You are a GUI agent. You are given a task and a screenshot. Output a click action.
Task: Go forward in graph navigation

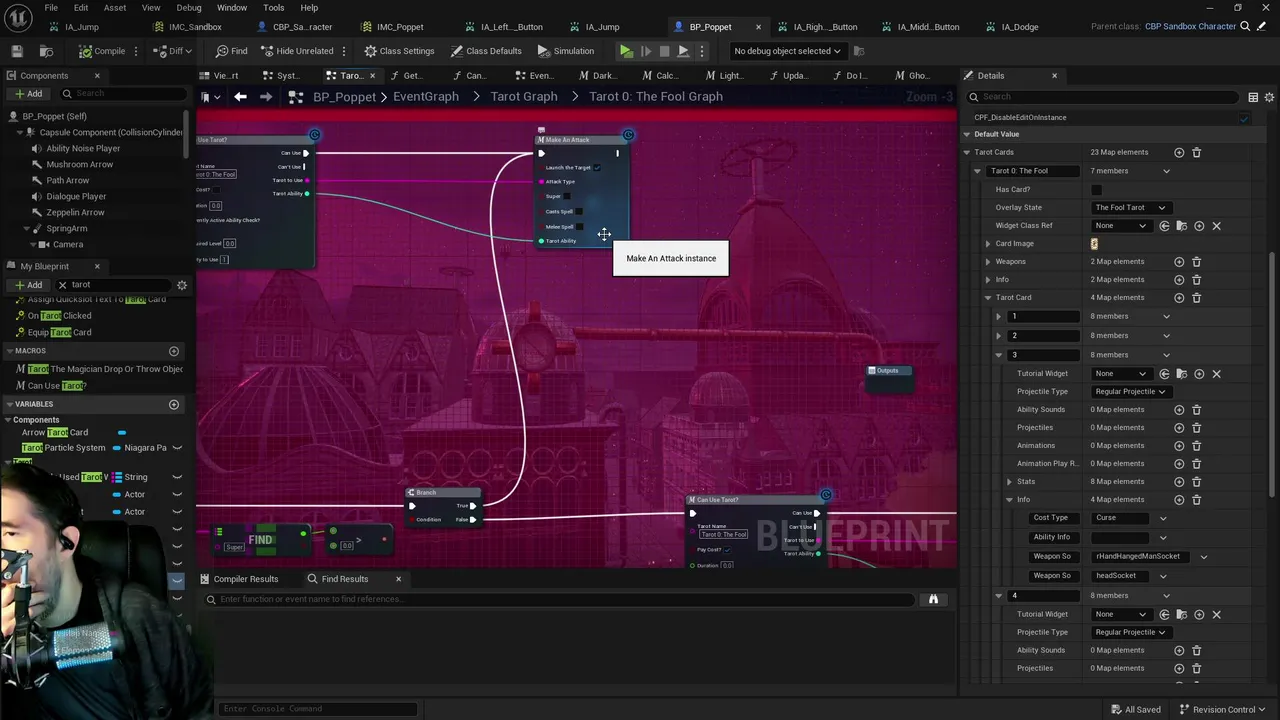pyautogui.click(x=266, y=97)
